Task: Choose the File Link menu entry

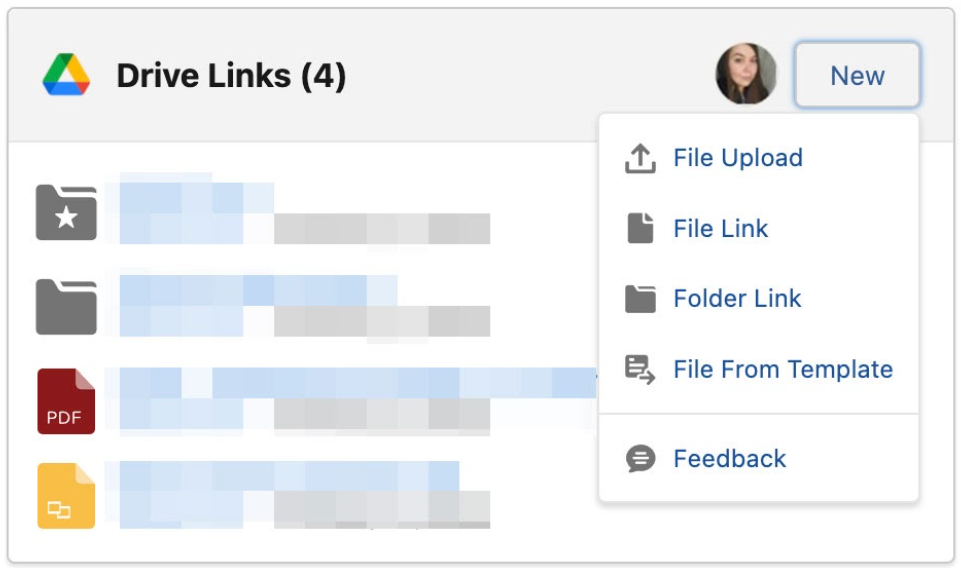Action: 720,229
